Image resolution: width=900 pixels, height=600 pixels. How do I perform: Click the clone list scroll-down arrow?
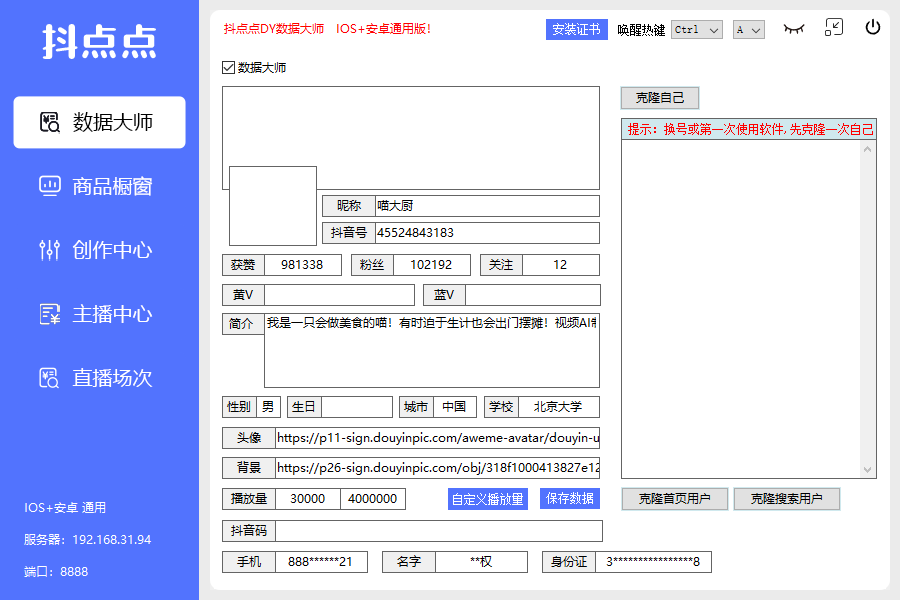(x=867, y=470)
